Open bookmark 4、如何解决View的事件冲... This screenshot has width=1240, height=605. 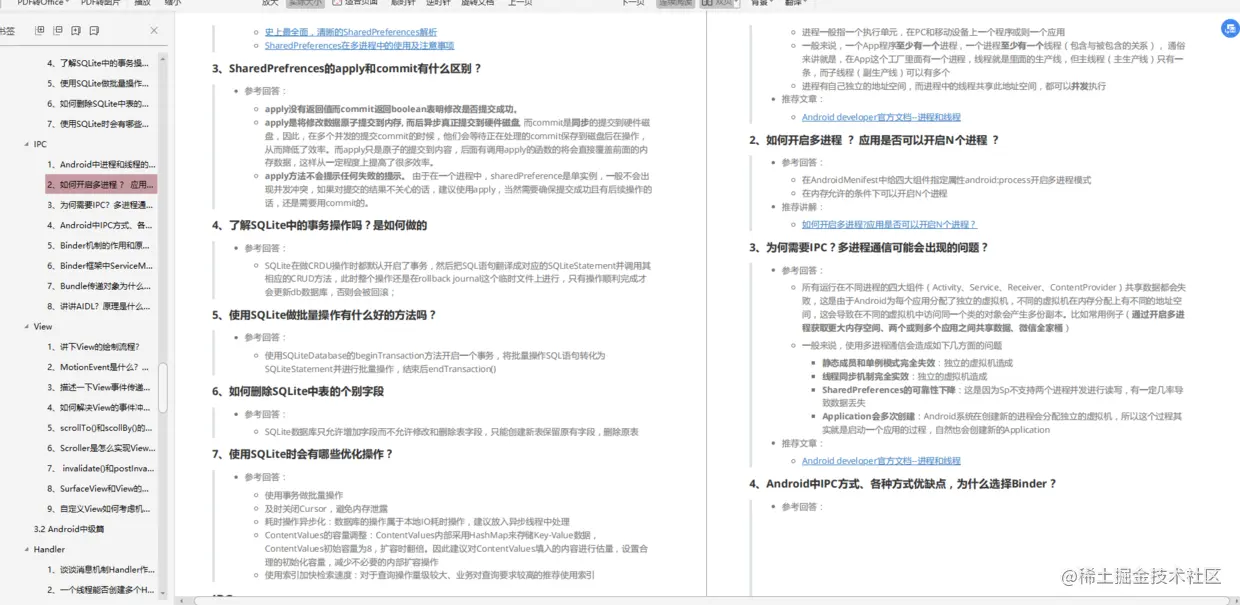pyautogui.click(x=100, y=407)
